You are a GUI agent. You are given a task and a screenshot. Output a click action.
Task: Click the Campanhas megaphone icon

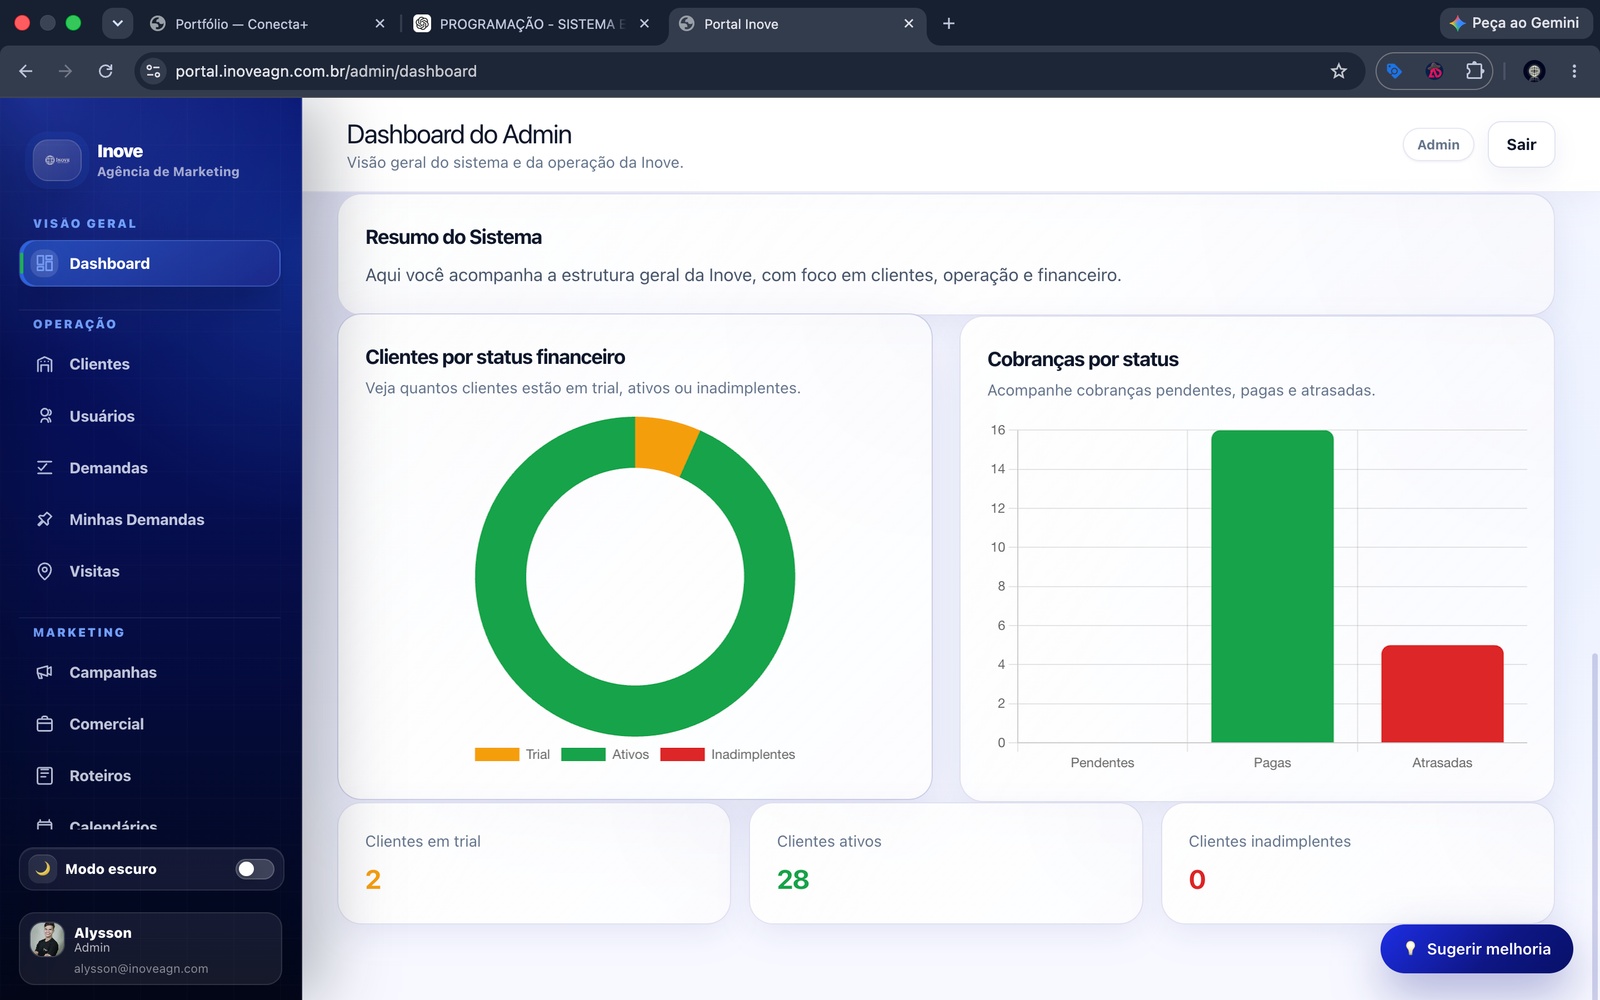click(45, 672)
